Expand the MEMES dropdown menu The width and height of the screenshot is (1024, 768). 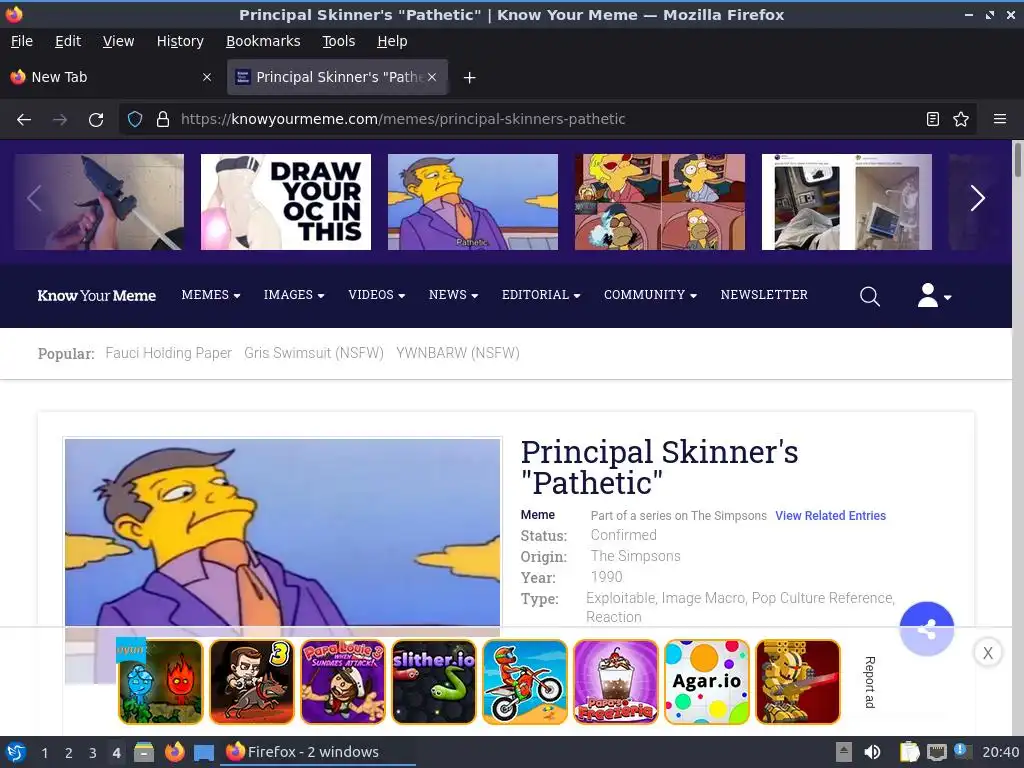tap(211, 295)
